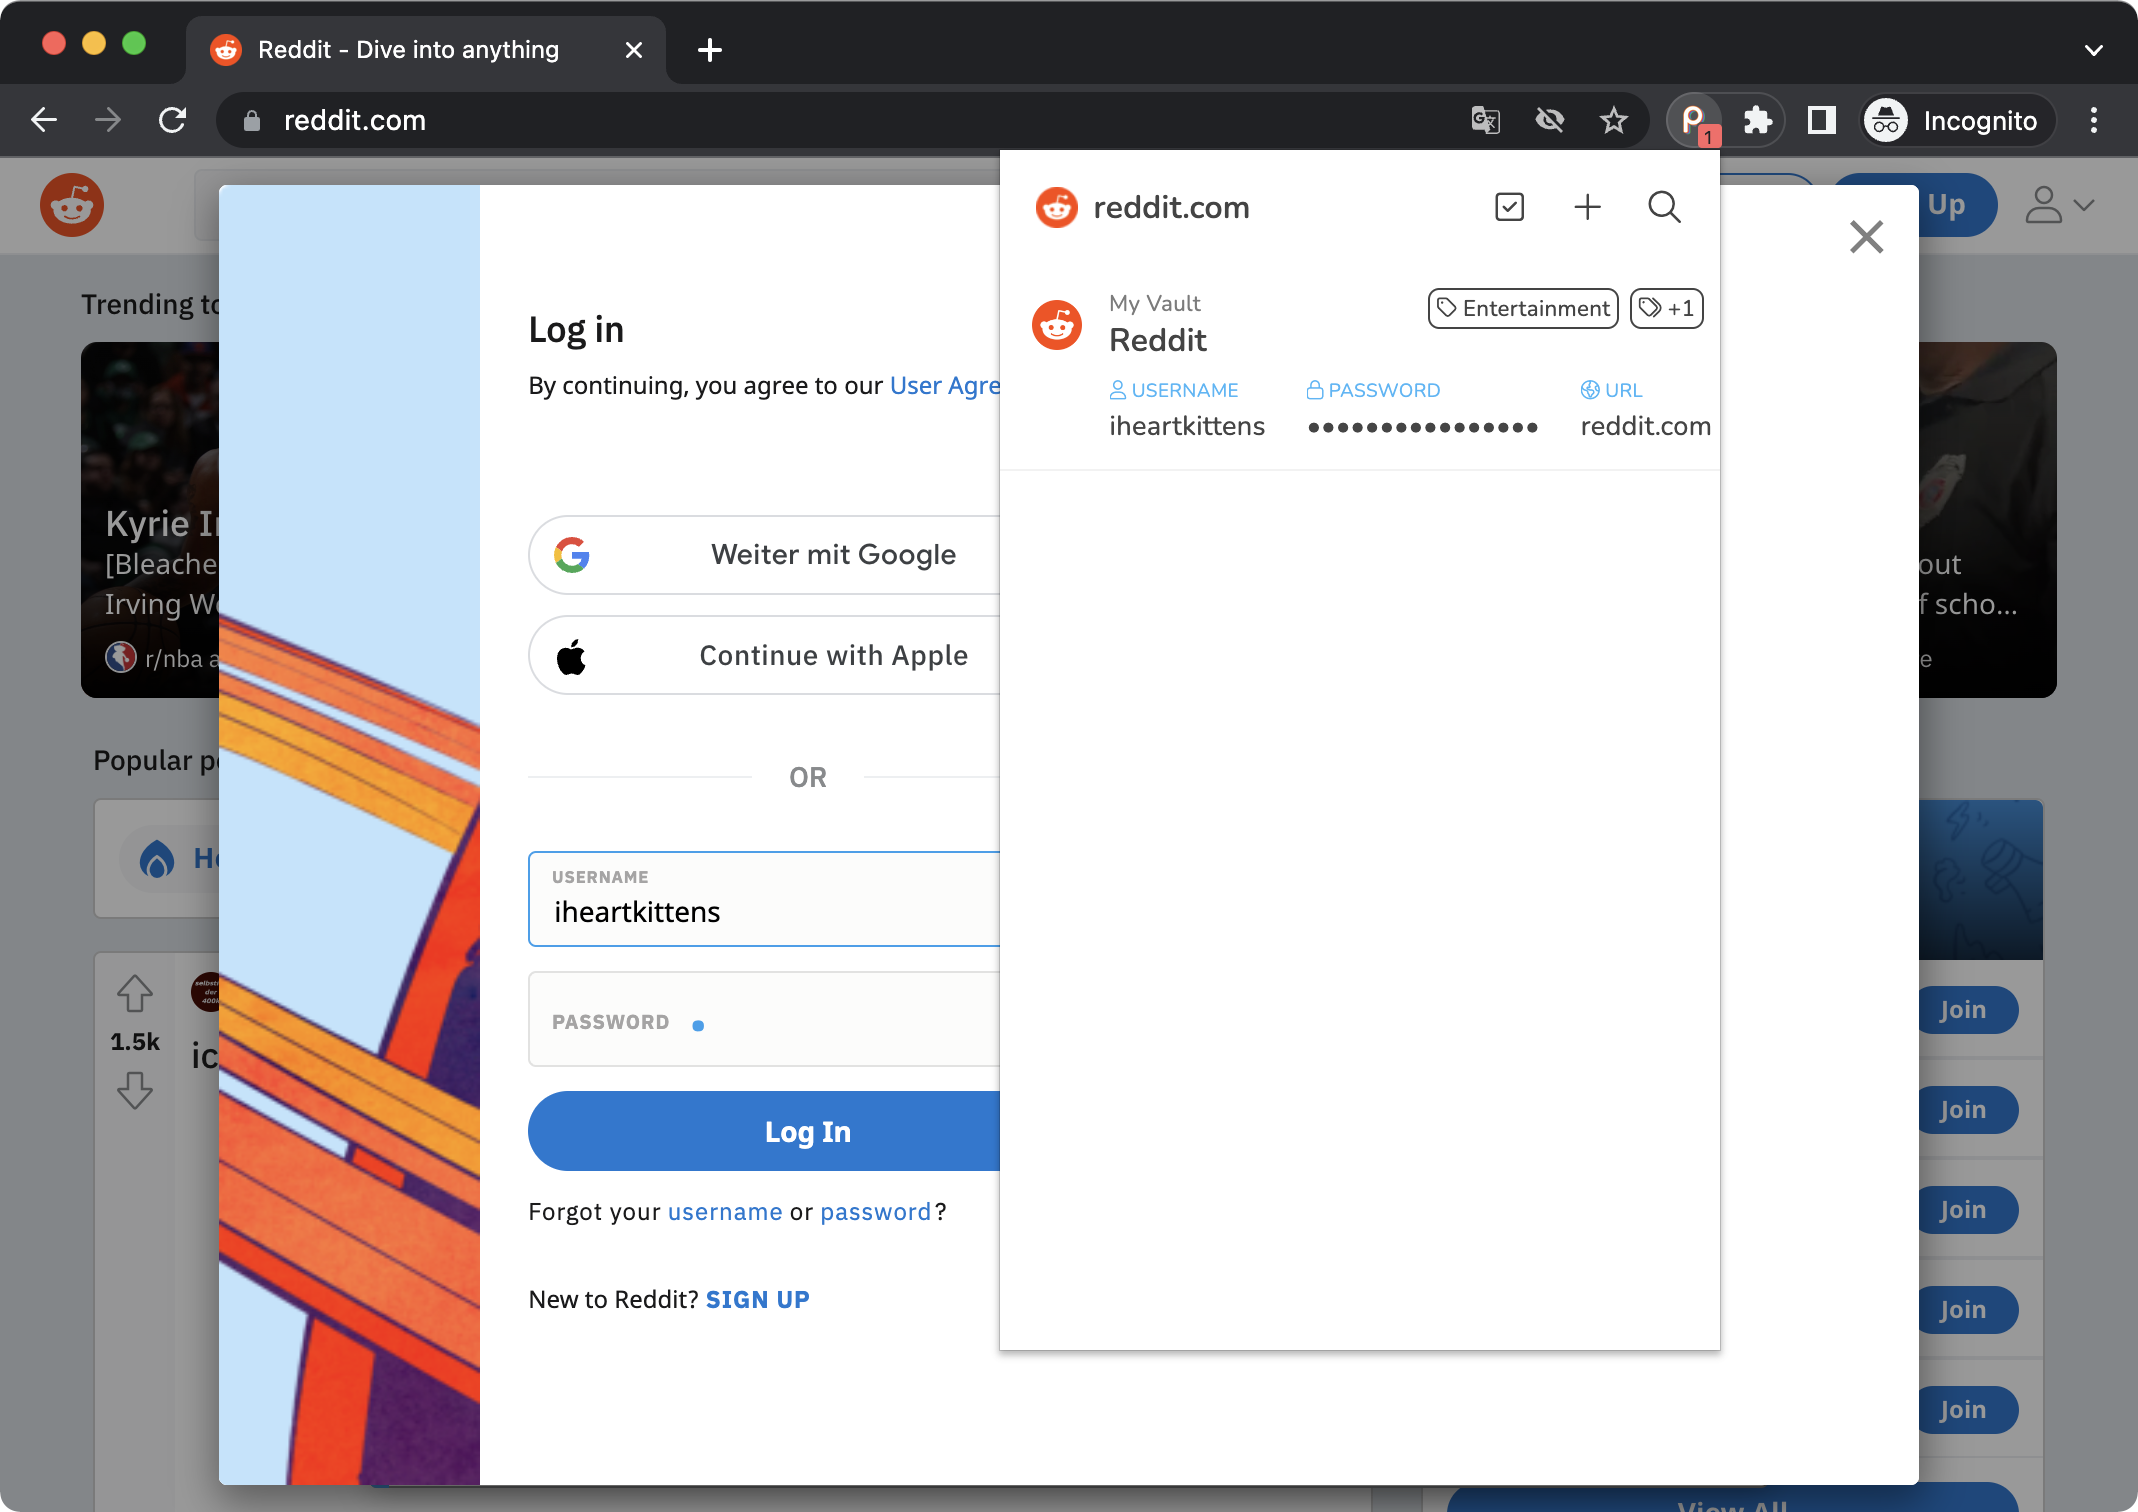Click the fourth Join button in community list
Image resolution: width=2138 pixels, height=1512 pixels.
pyautogui.click(x=1966, y=1310)
